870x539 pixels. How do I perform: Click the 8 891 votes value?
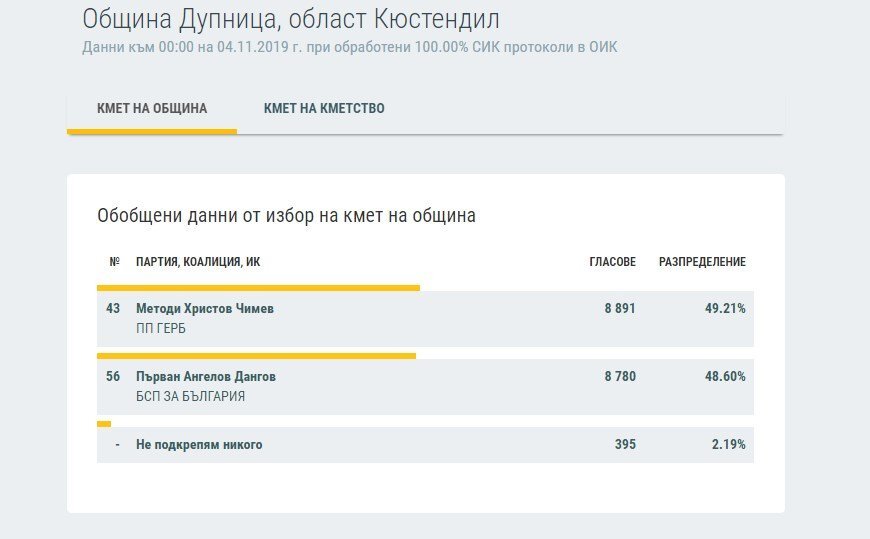tap(620, 309)
